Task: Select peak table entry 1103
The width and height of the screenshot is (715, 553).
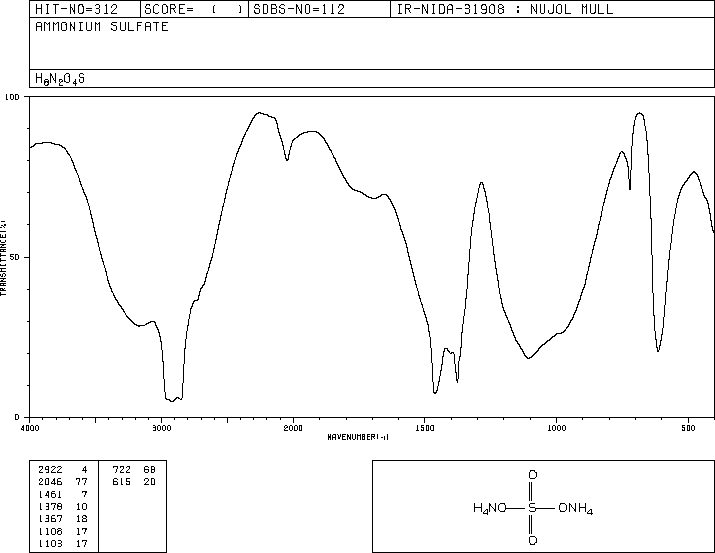Action: [x=50, y=543]
